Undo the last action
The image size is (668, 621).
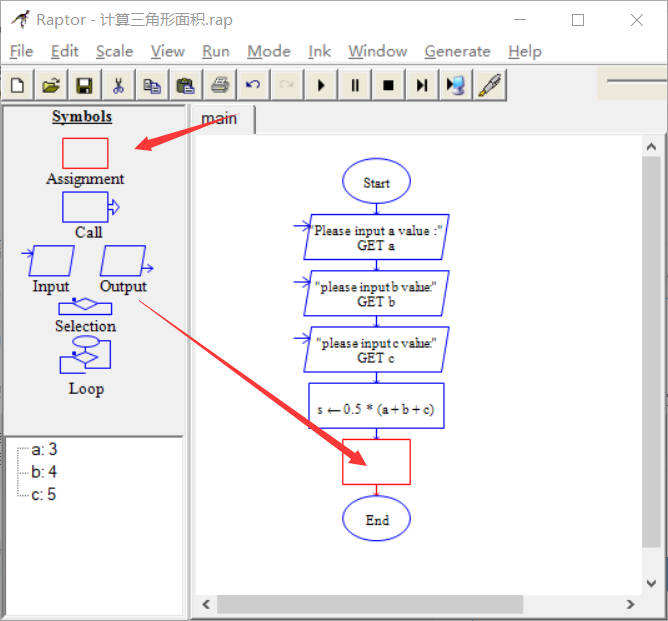(x=253, y=85)
